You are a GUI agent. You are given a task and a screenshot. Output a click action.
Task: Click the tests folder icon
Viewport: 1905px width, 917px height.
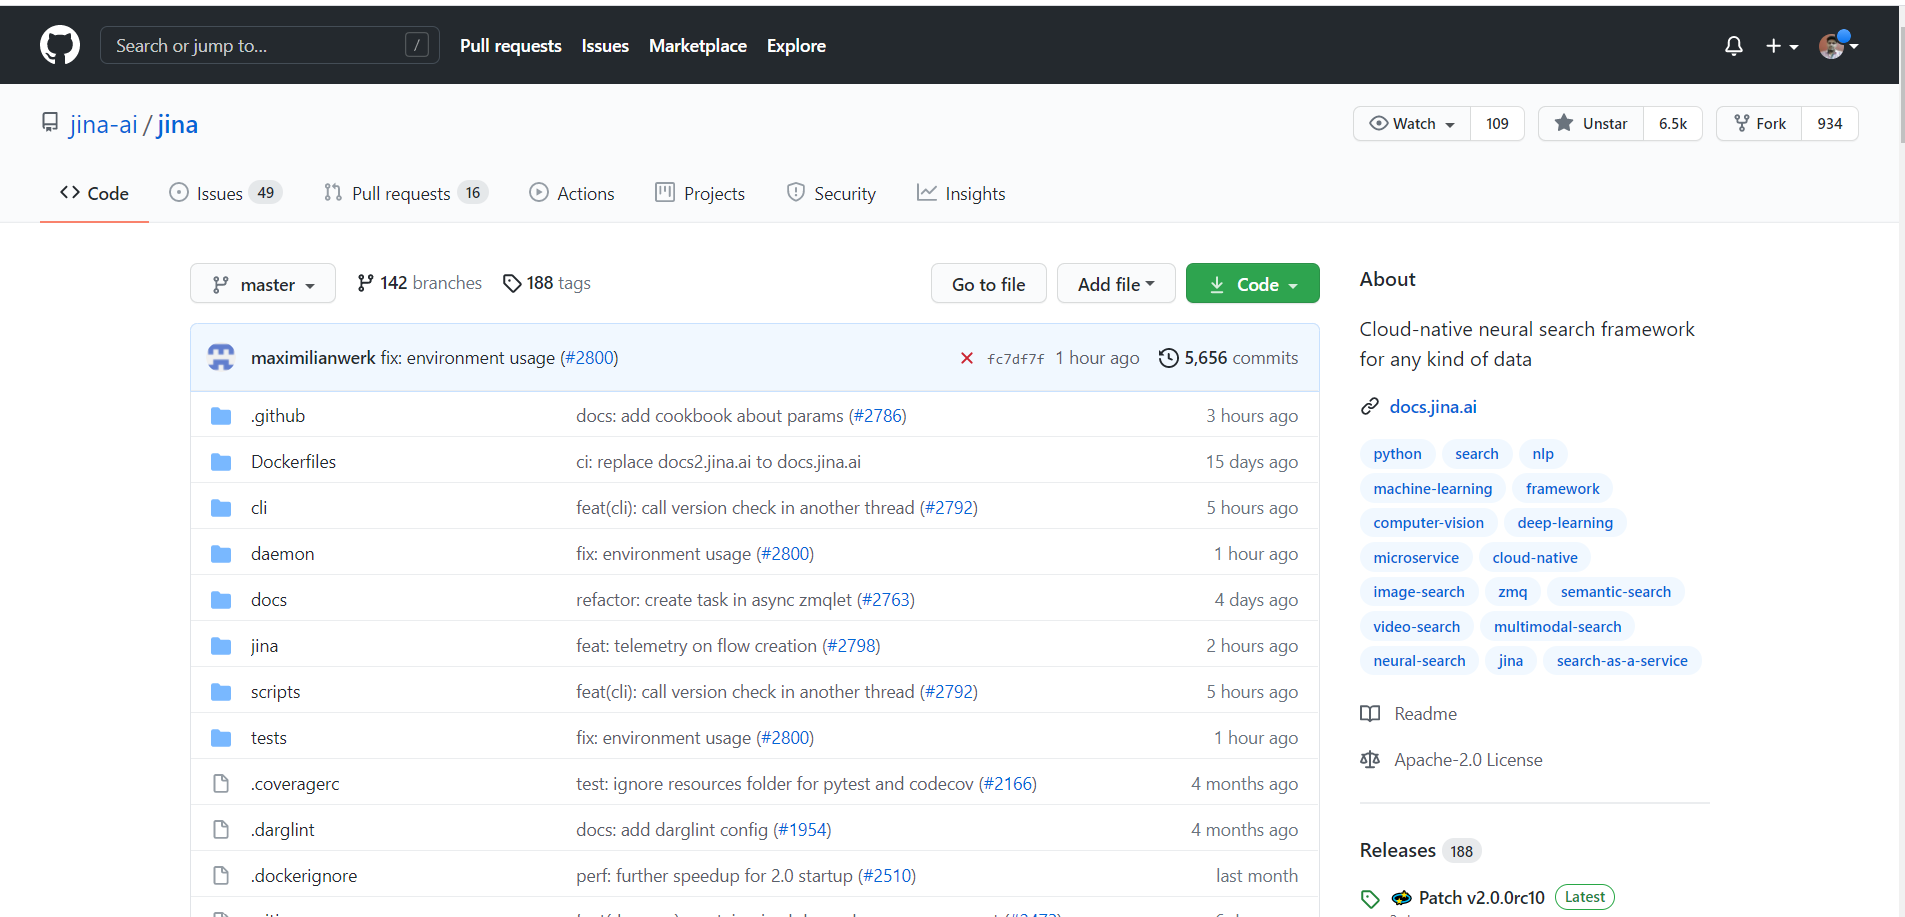(221, 738)
